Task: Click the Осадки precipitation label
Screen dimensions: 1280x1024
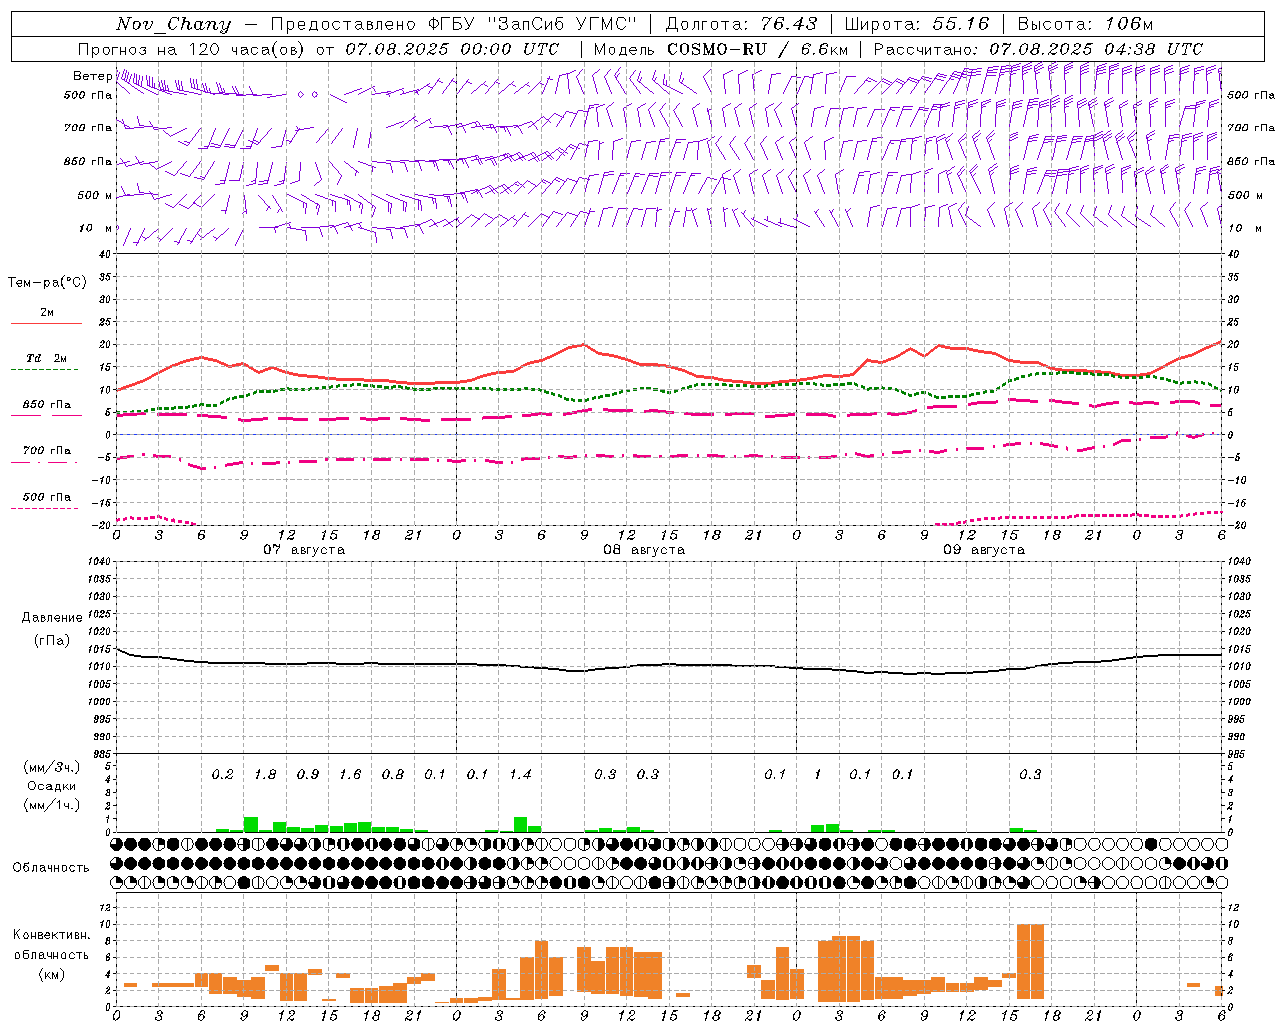Action: [x=52, y=786]
